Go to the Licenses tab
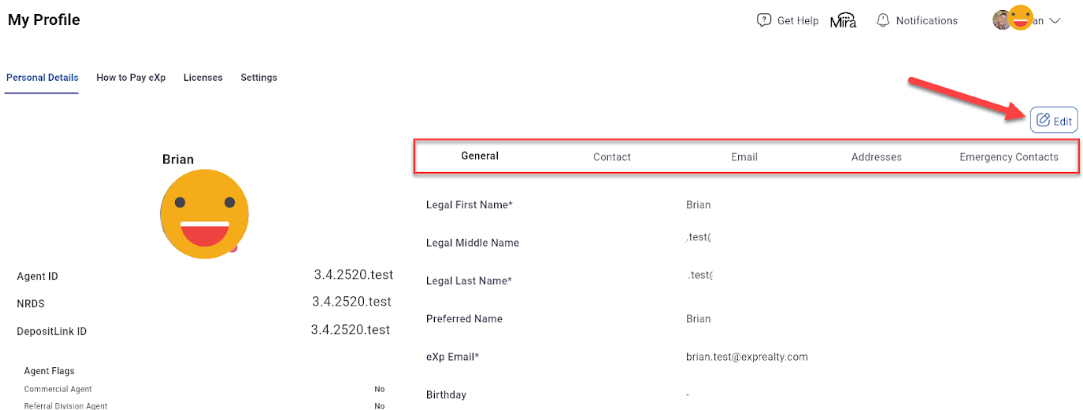The image size is (1083, 410). [203, 78]
